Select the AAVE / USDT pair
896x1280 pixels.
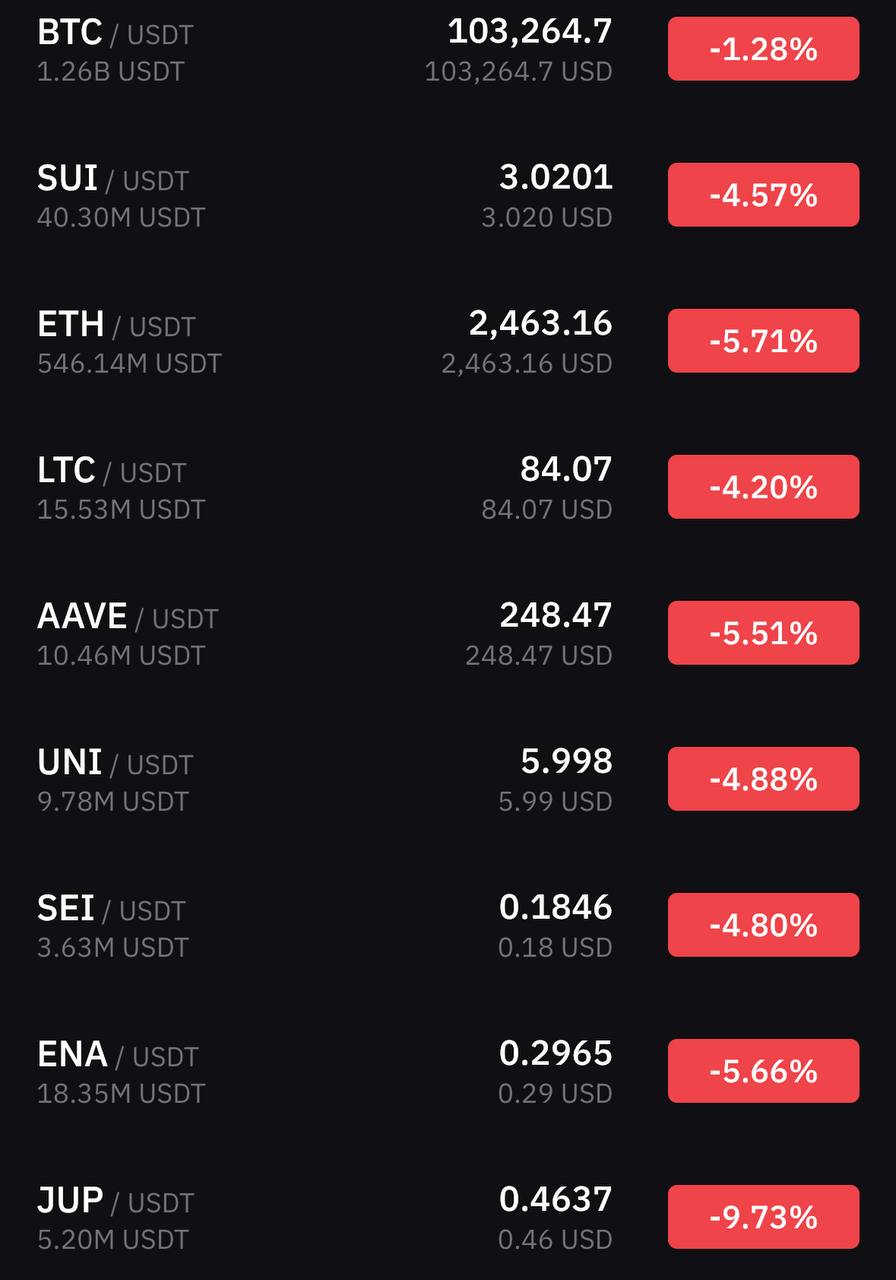pyautogui.click(x=448, y=633)
